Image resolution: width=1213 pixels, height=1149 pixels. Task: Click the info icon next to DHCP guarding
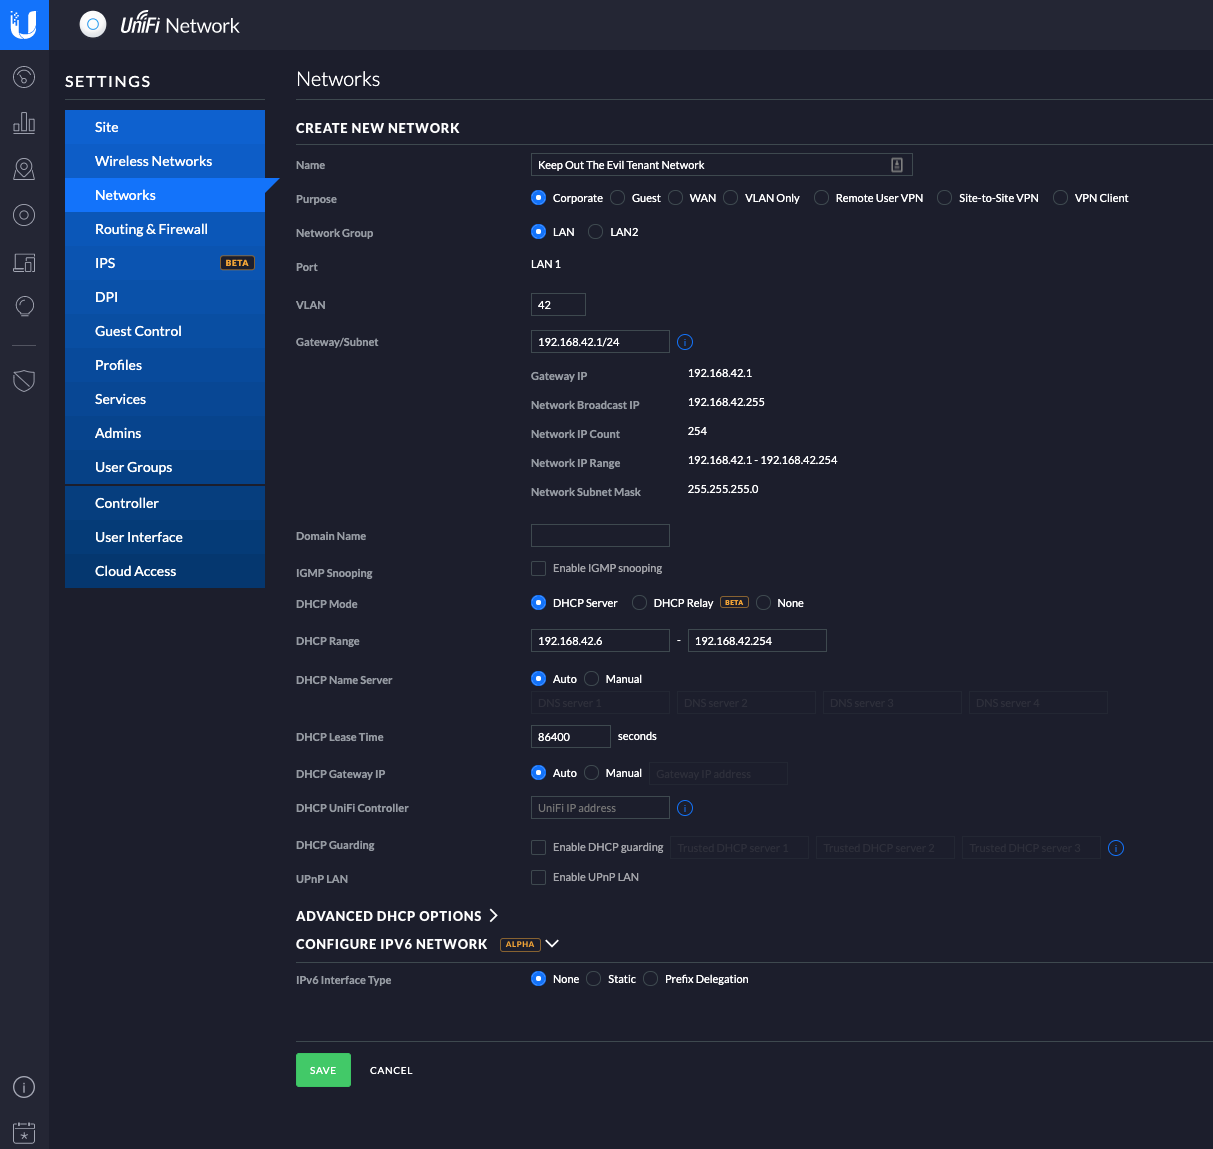pyautogui.click(x=1116, y=848)
